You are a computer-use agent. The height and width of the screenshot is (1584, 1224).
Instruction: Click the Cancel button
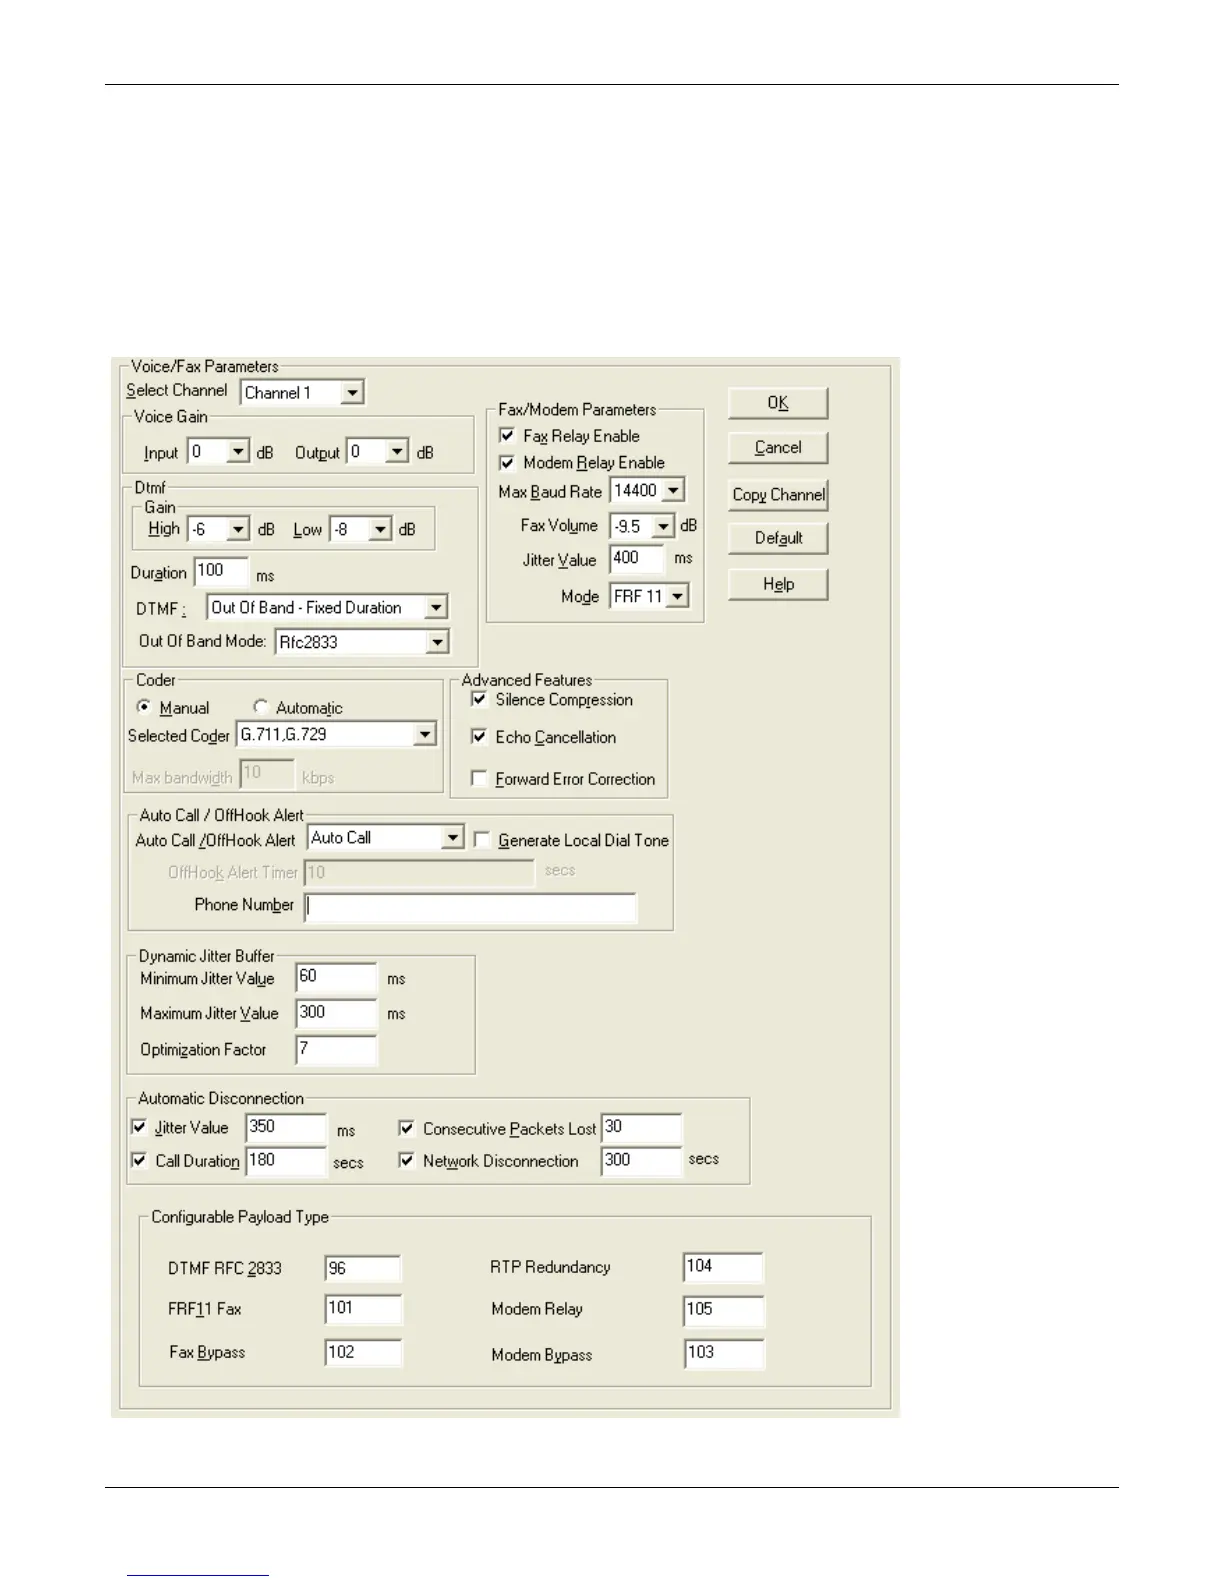tap(778, 448)
